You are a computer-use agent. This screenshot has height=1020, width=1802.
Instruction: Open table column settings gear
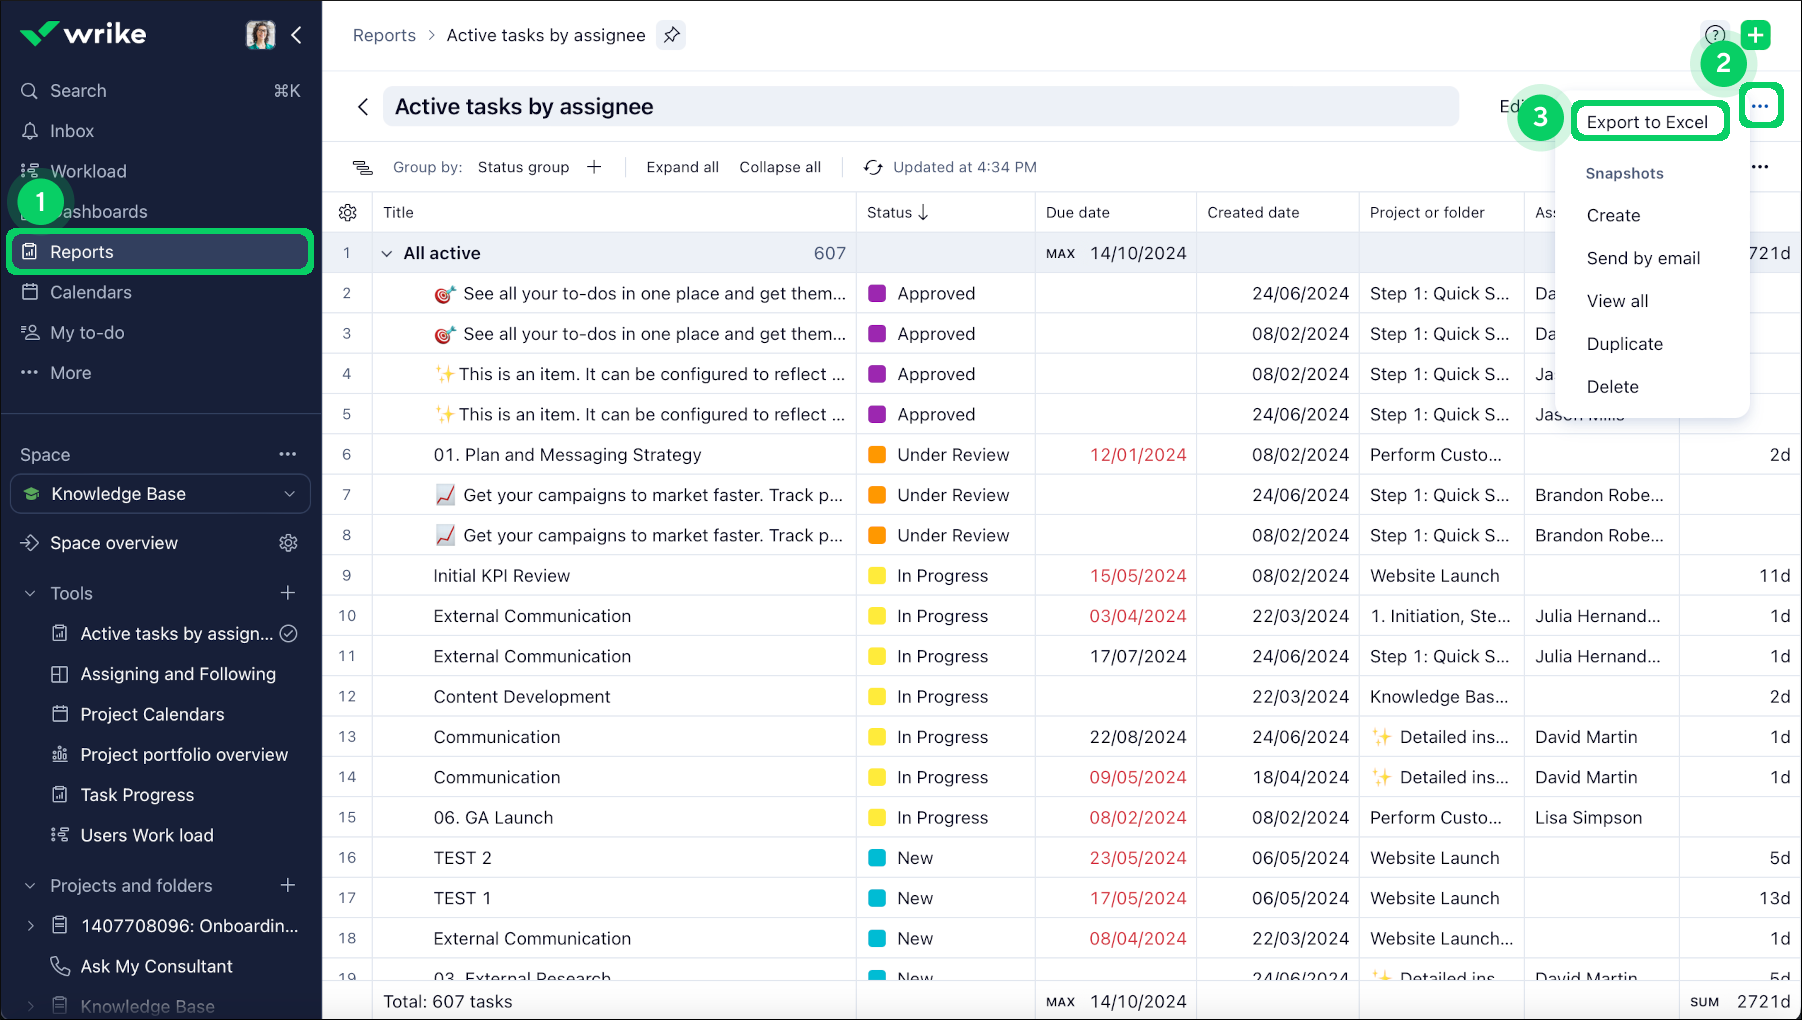click(348, 213)
